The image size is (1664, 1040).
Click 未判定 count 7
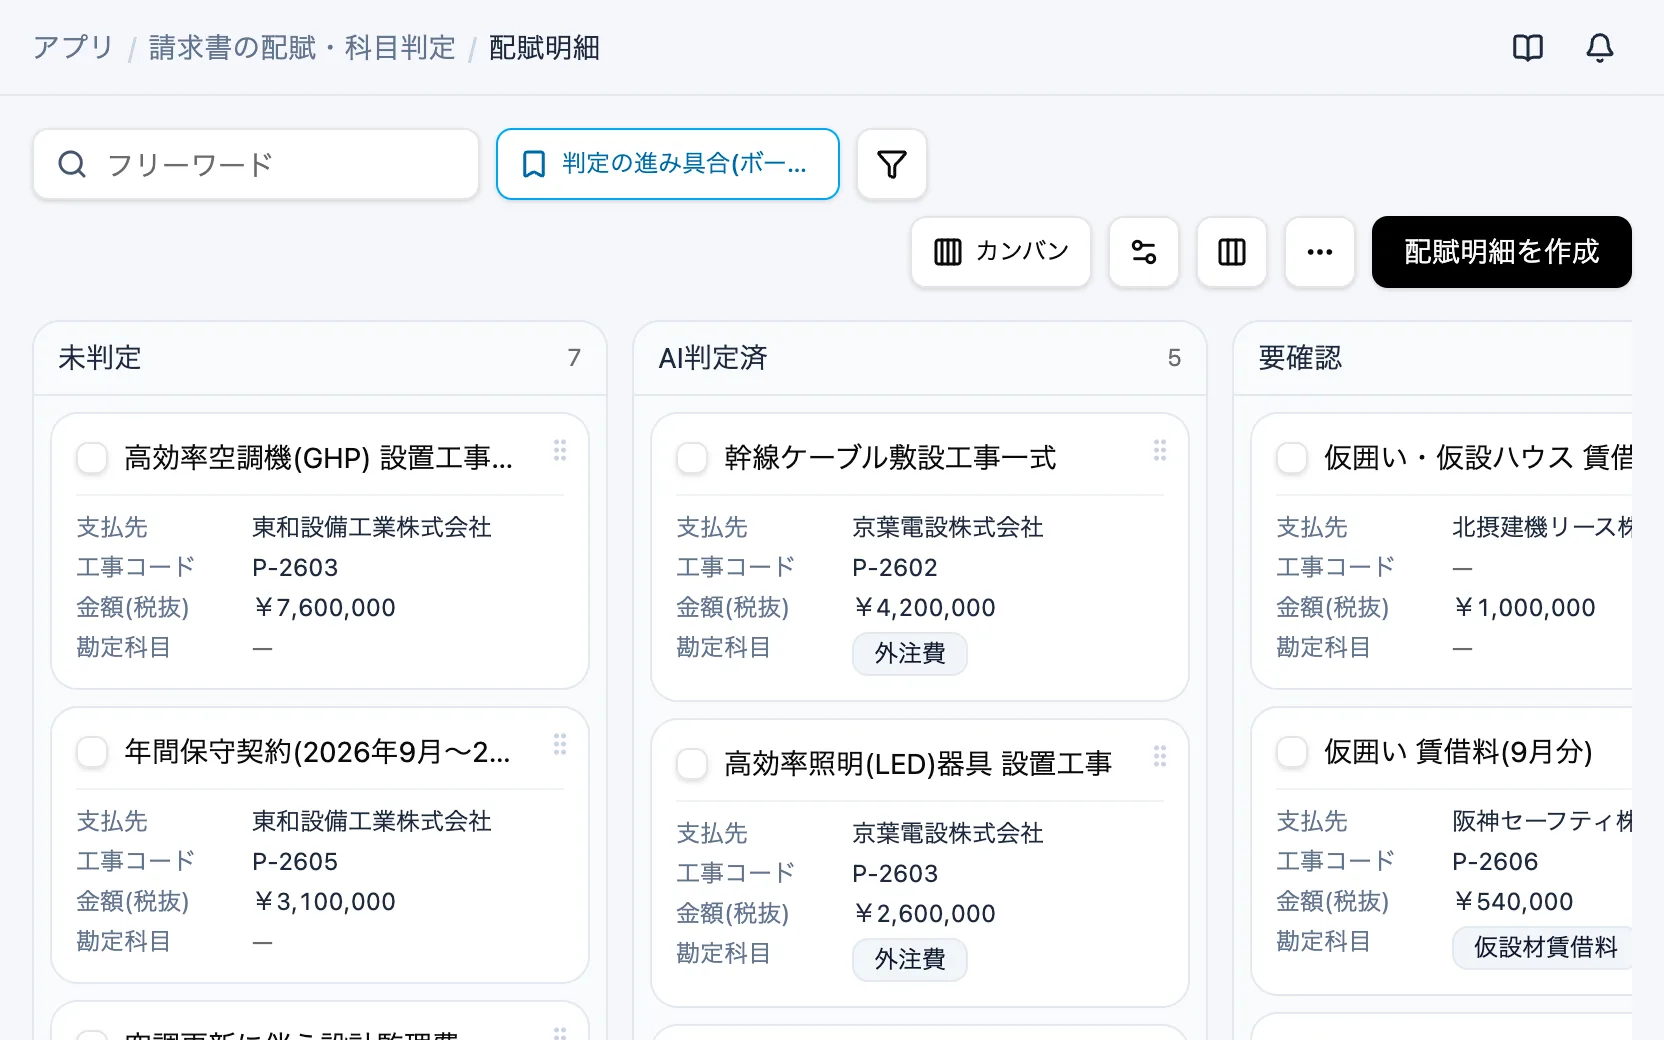[x=574, y=358]
